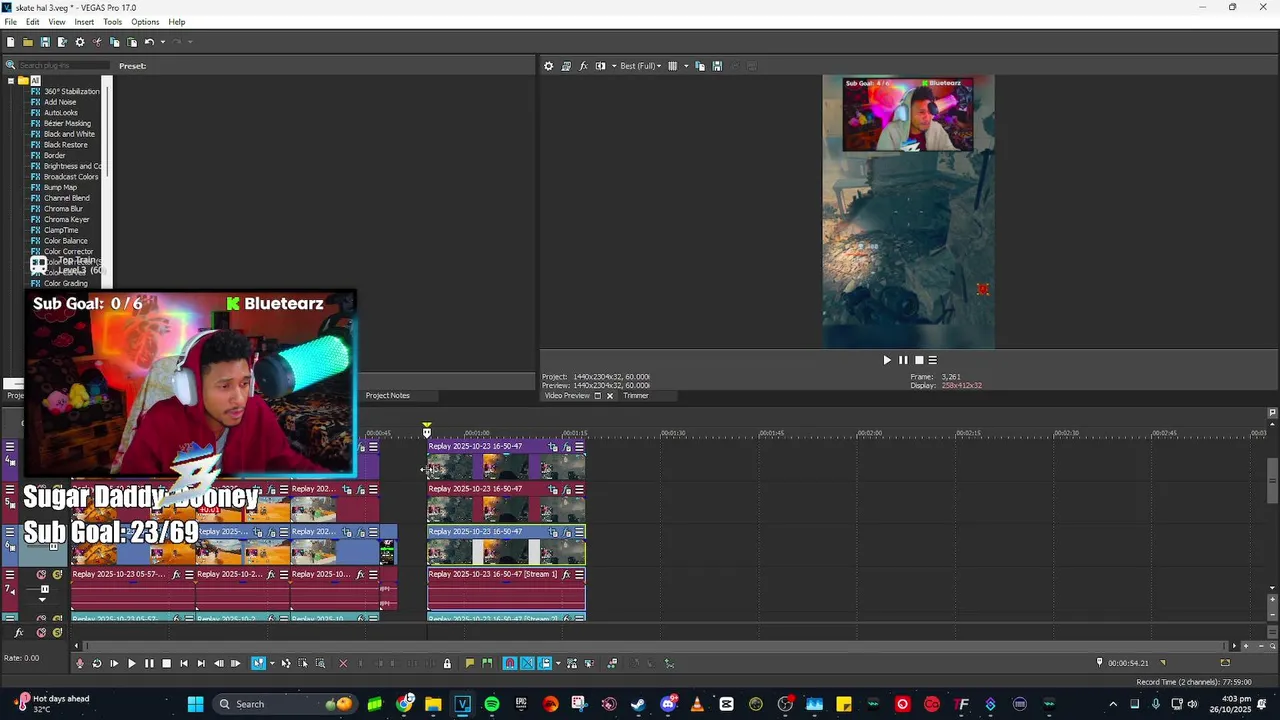Click the Overlays grid icon in preview toolbar

coord(672,66)
